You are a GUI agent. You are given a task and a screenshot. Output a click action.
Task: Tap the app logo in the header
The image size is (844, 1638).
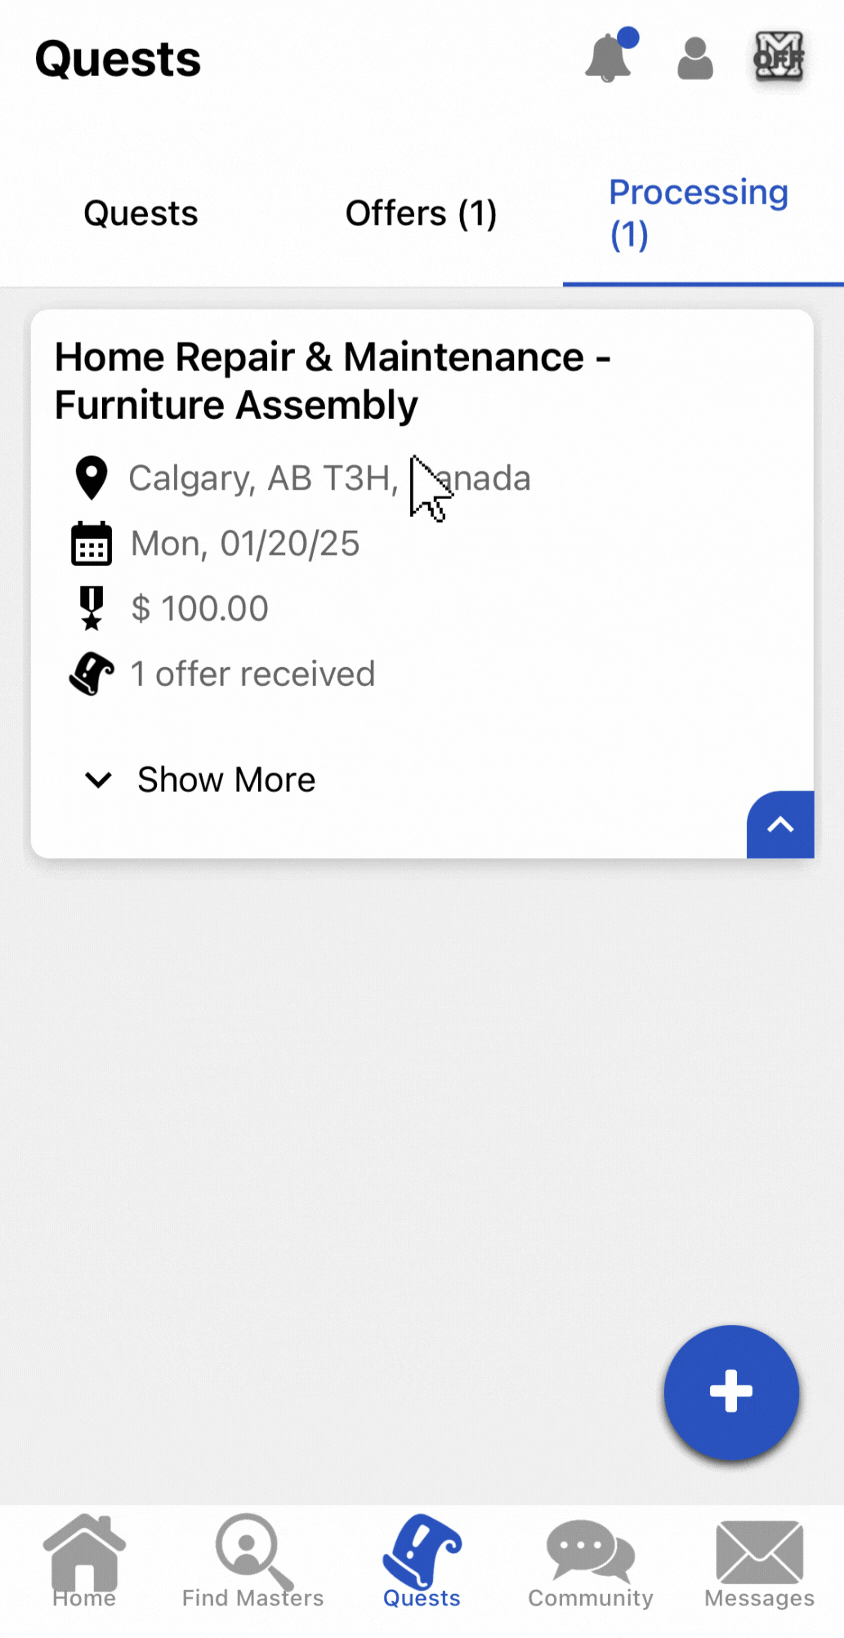(779, 57)
